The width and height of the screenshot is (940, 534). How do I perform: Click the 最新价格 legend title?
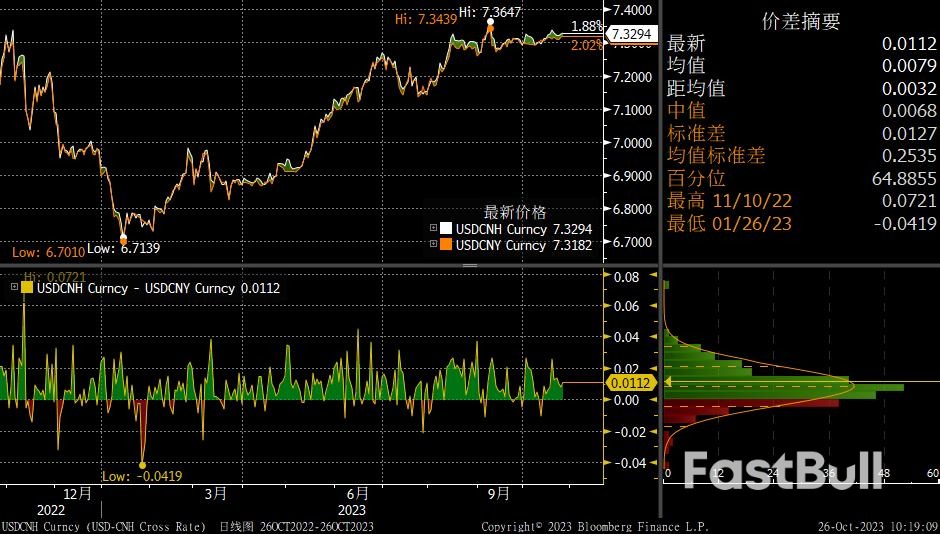pos(515,212)
